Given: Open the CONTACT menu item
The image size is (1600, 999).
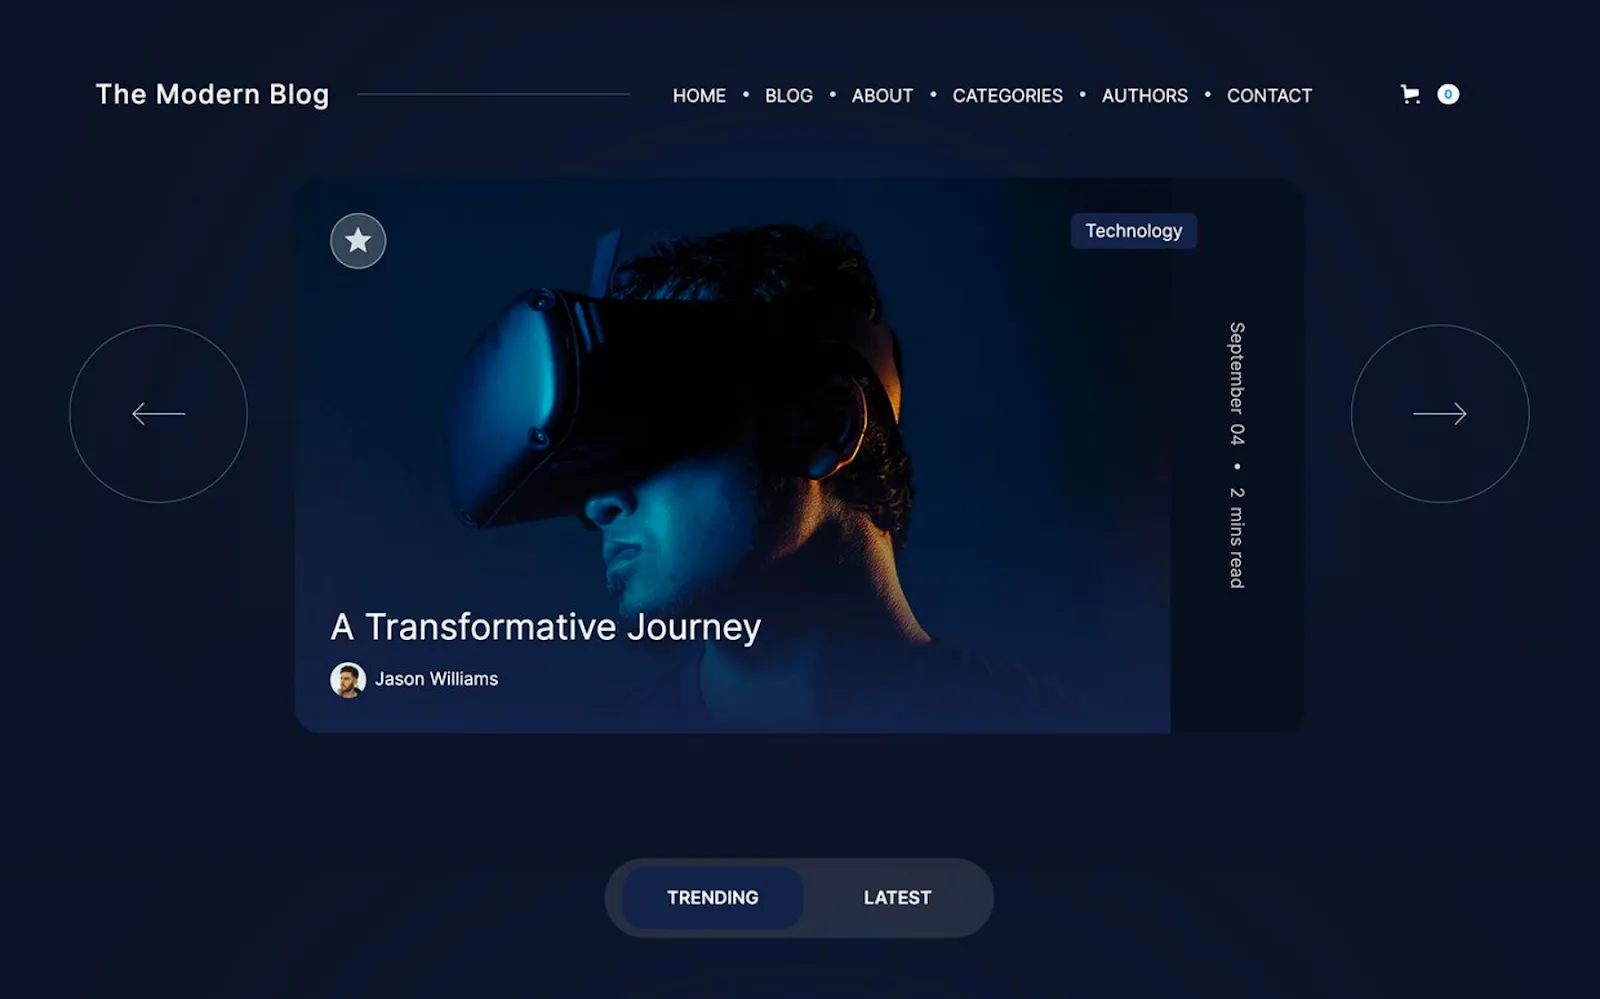Looking at the screenshot, I should coord(1269,96).
